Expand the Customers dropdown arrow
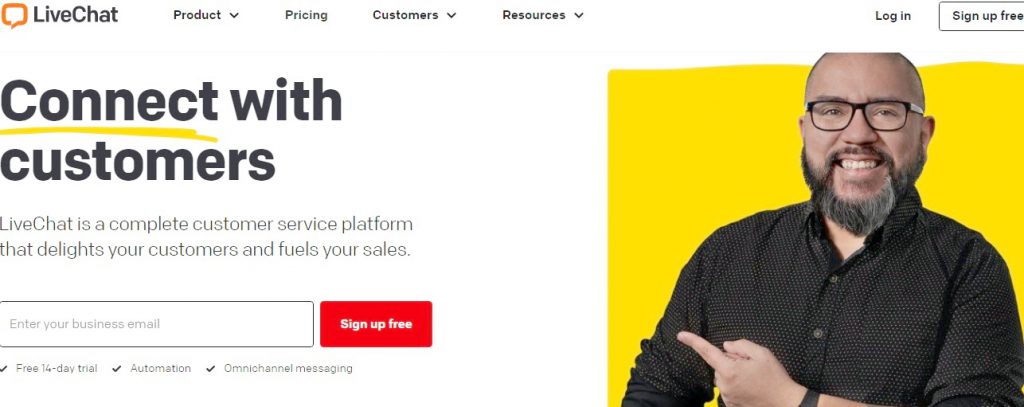The height and width of the screenshot is (407, 1024). [451, 16]
